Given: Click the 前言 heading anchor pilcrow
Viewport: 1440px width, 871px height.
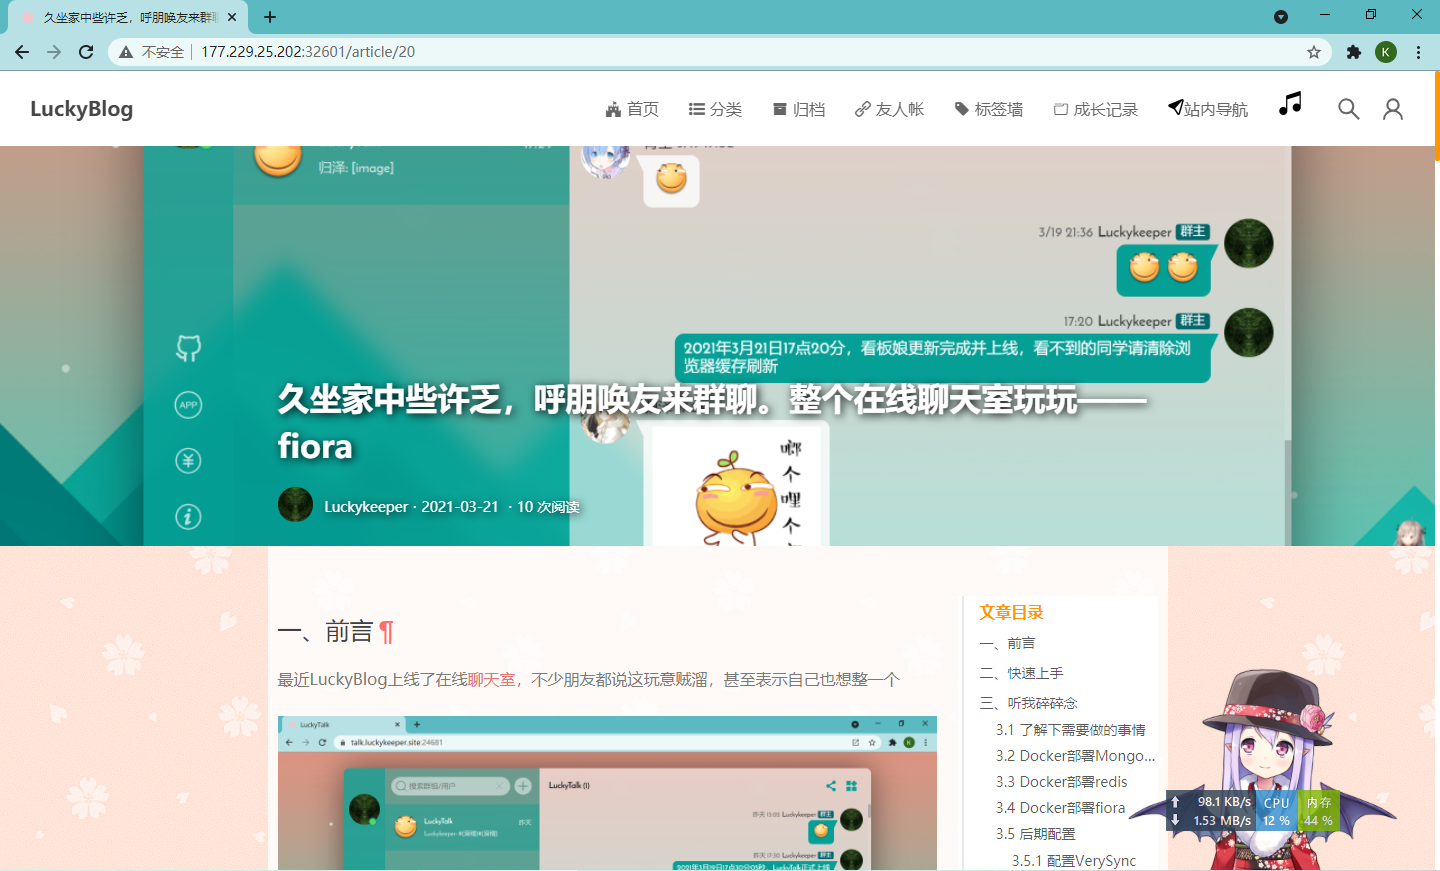Looking at the screenshot, I should (x=387, y=632).
